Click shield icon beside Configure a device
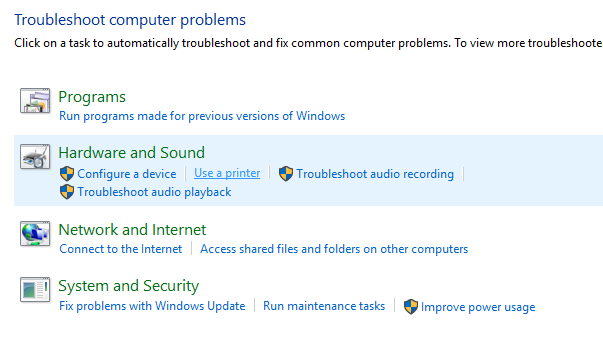The width and height of the screenshot is (603, 362). pyautogui.click(x=67, y=174)
